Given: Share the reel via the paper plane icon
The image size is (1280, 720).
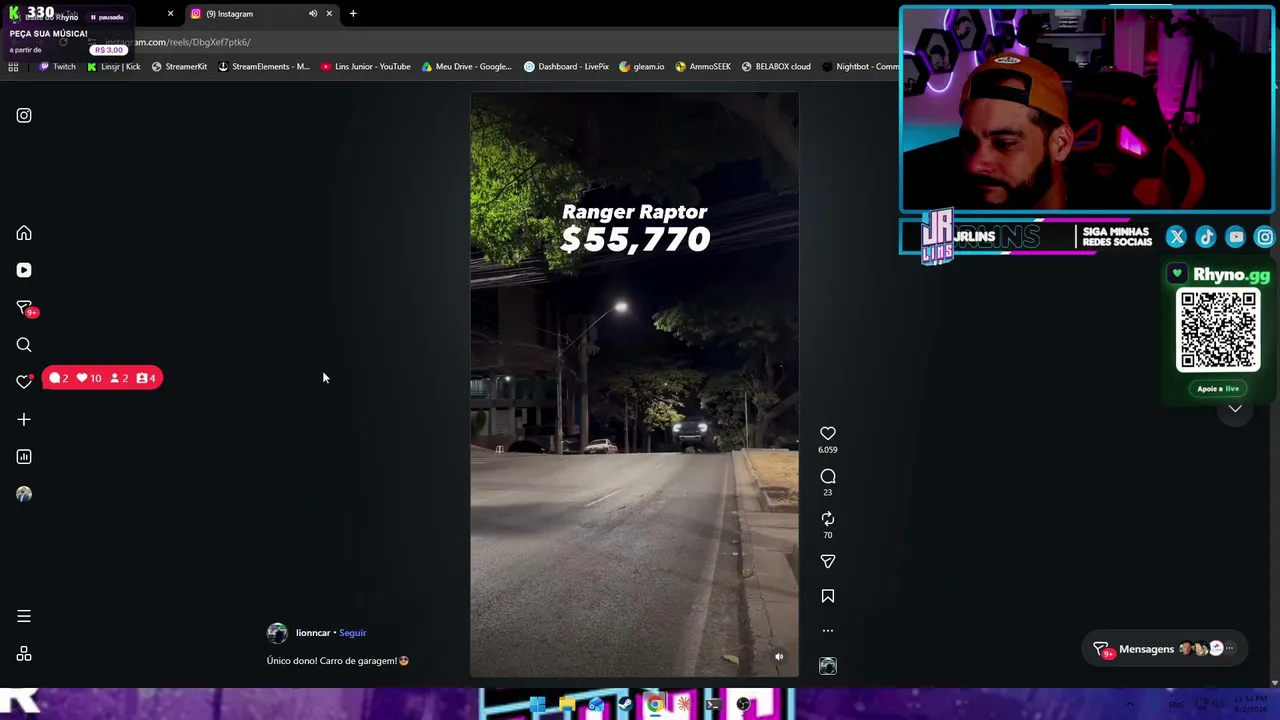Looking at the screenshot, I should tap(828, 562).
